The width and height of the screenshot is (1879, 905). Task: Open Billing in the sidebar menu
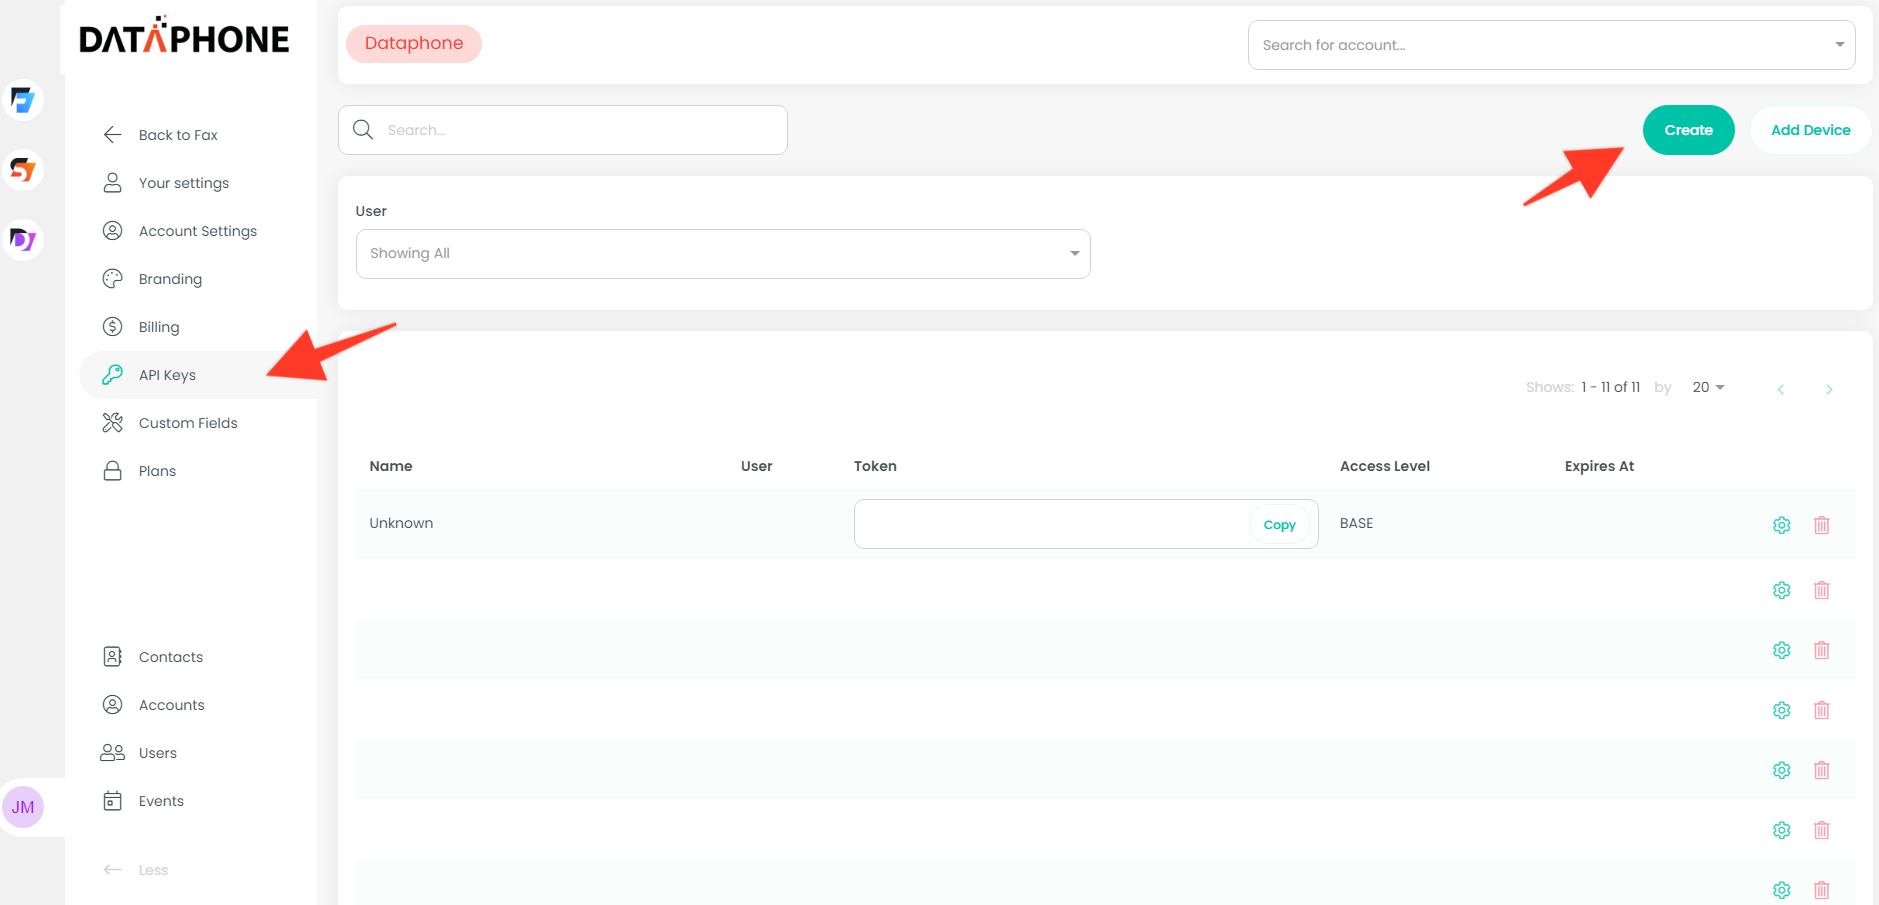coord(159,327)
